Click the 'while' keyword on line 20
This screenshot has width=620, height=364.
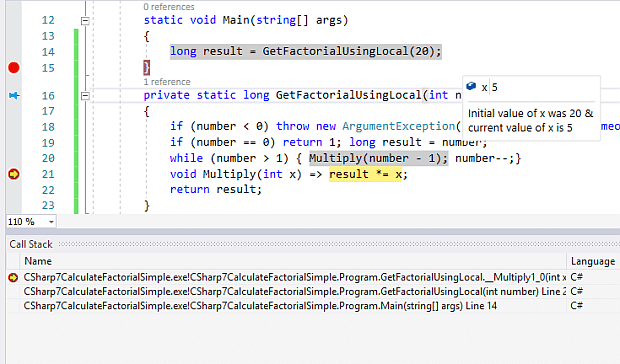pos(186,158)
